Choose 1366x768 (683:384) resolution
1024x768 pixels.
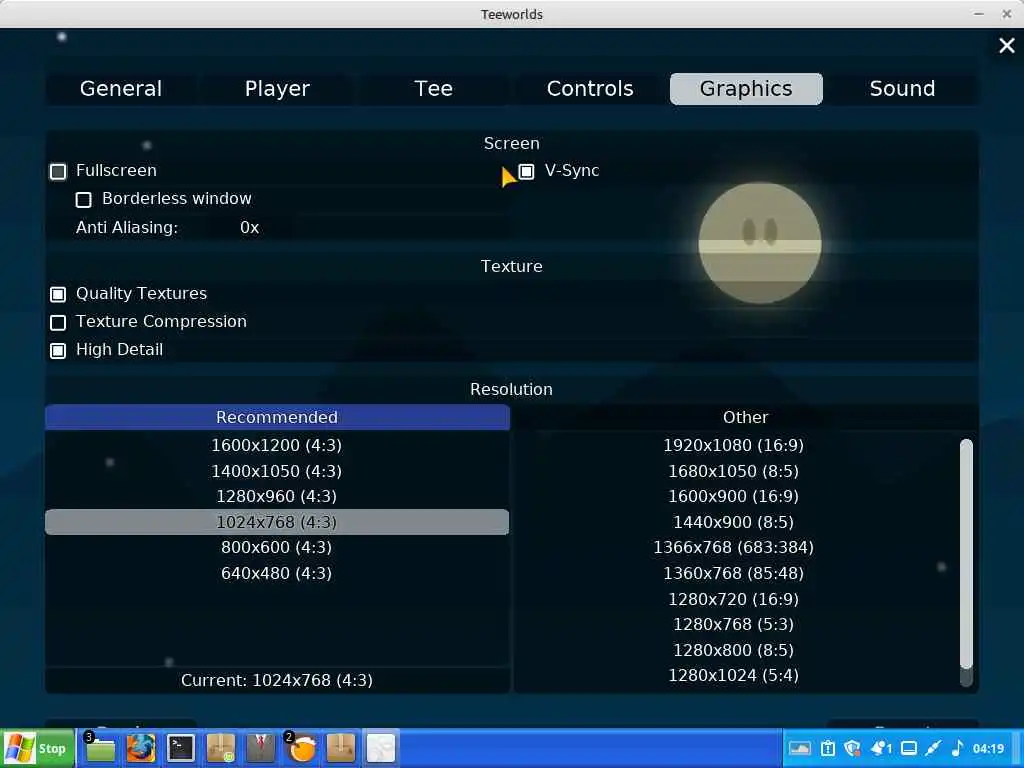(733, 547)
